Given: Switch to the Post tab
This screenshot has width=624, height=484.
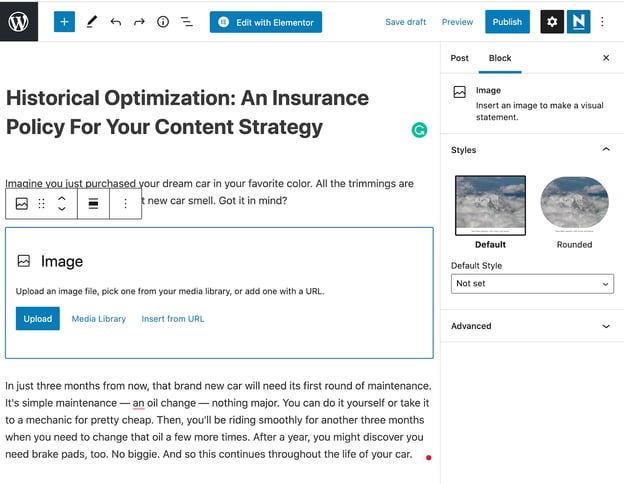Looking at the screenshot, I should coord(459,58).
